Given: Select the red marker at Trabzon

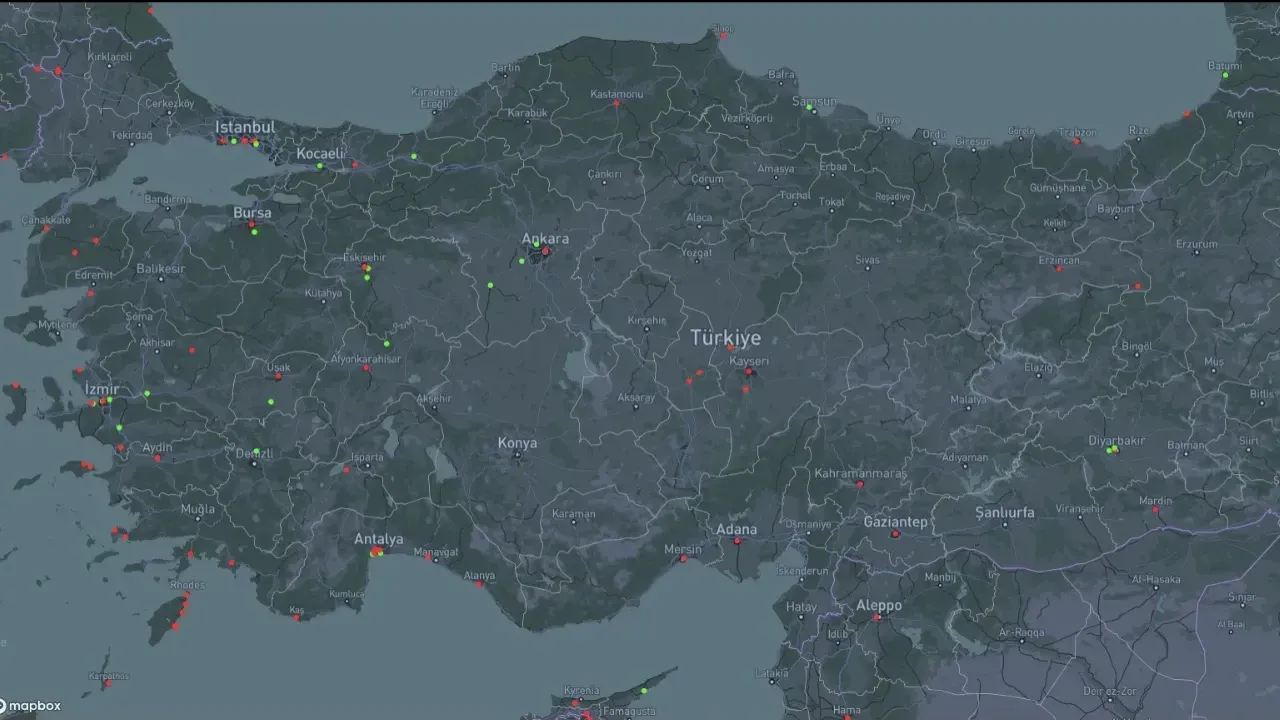Looking at the screenshot, I should point(1076,141).
